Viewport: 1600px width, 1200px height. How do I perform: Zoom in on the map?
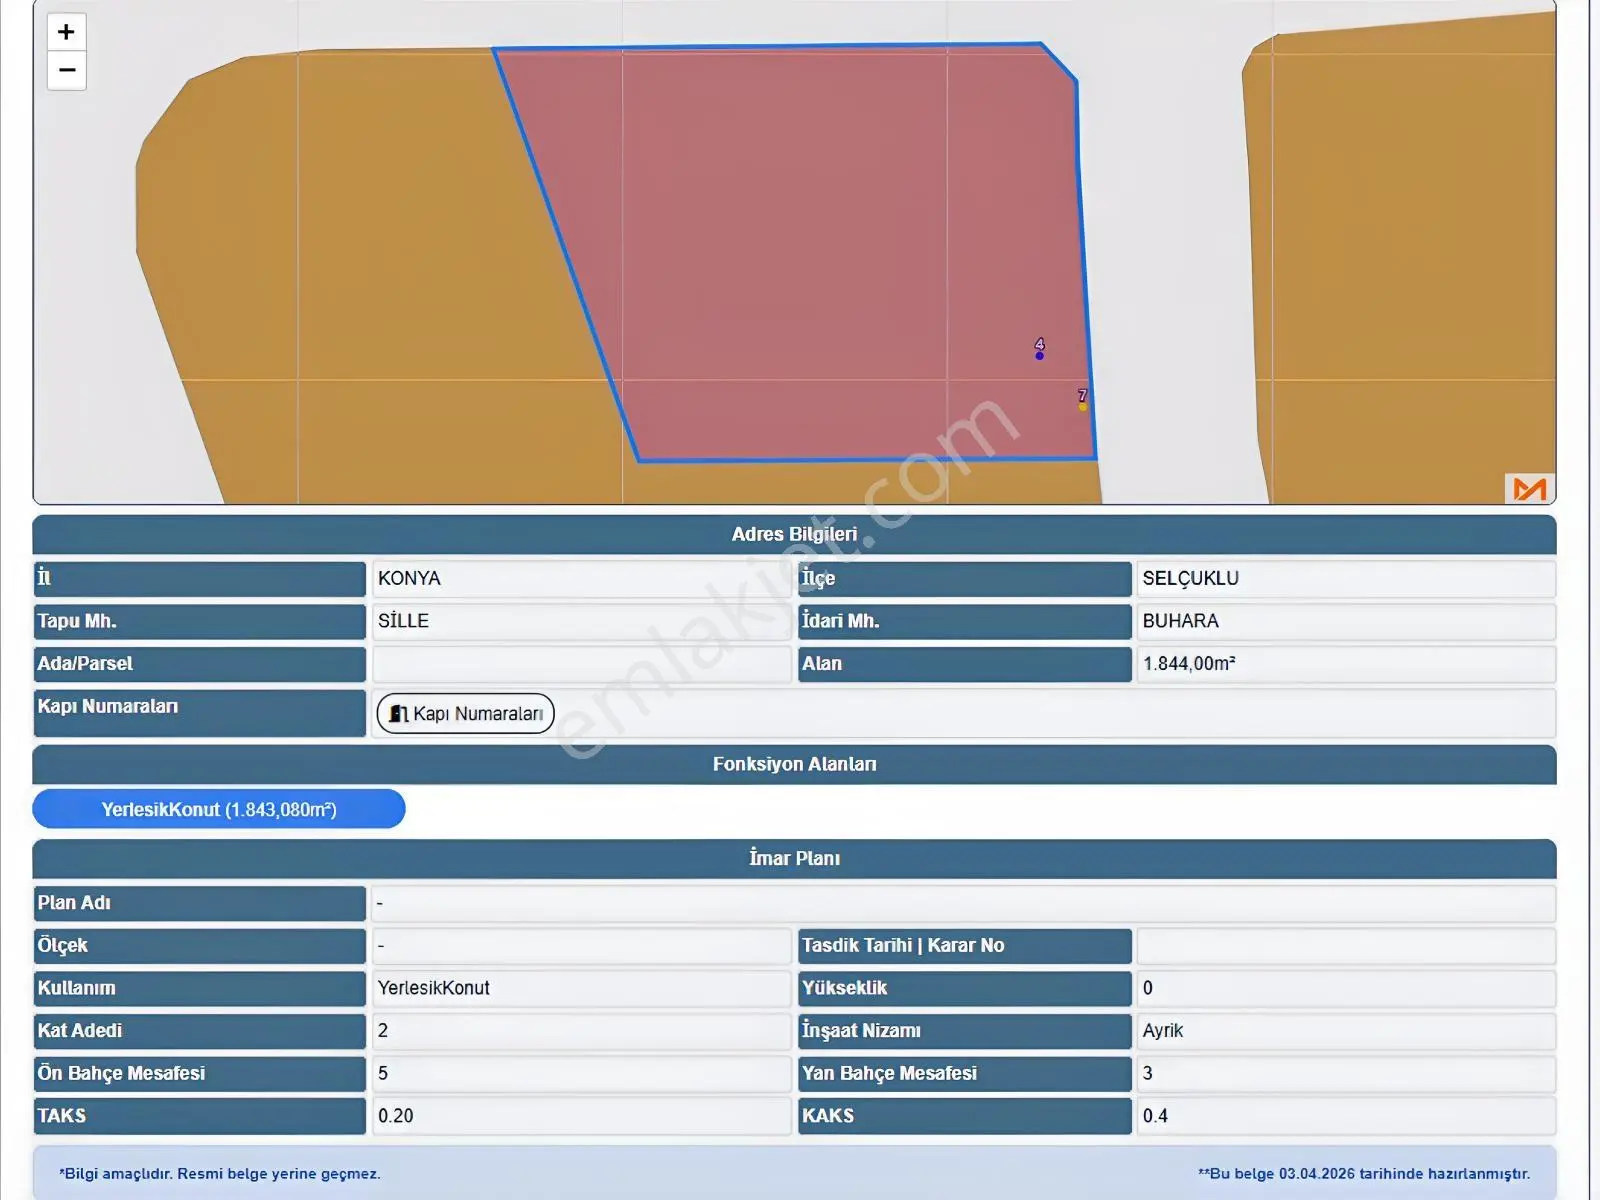pos(66,32)
